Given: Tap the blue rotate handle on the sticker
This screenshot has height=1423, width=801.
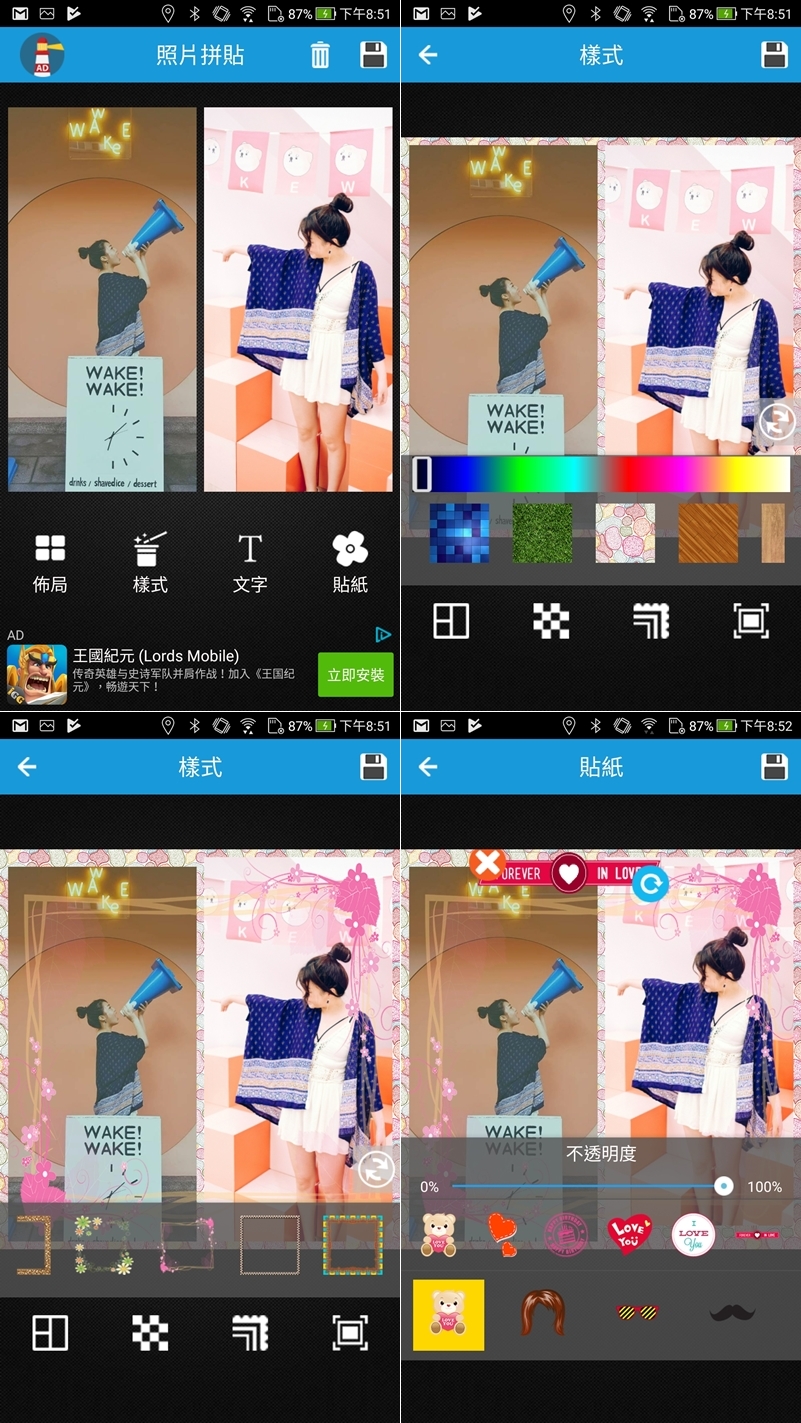Looking at the screenshot, I should point(650,884).
